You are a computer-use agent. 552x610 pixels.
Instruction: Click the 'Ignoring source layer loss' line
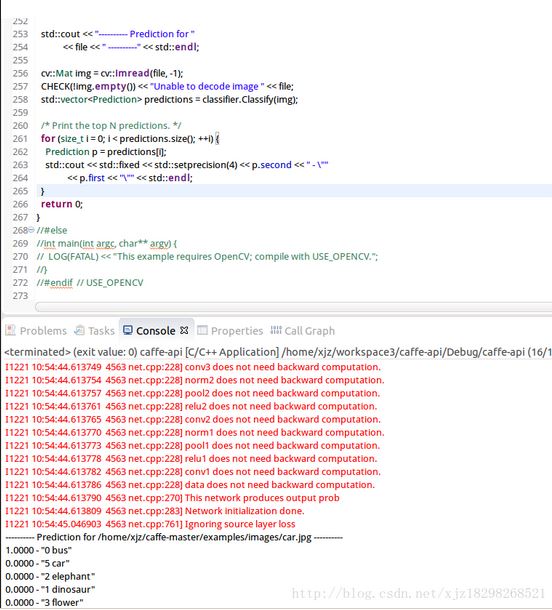coord(150,524)
